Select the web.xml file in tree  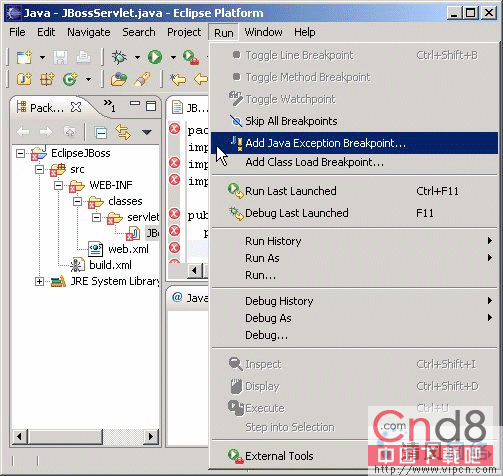pyautogui.click(x=128, y=249)
